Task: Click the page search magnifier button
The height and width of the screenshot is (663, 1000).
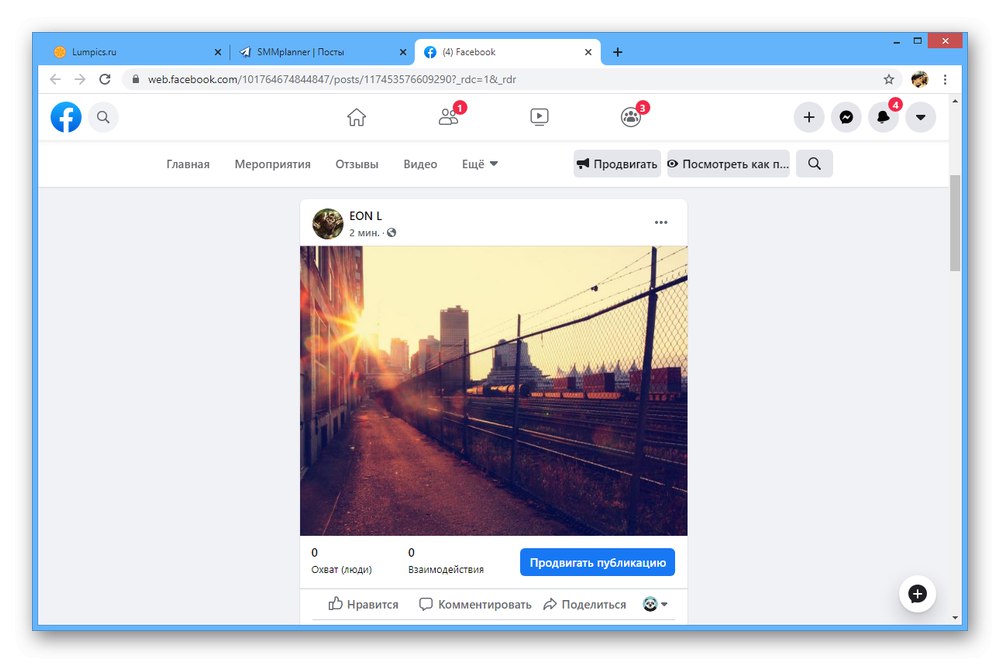Action: pyautogui.click(x=814, y=164)
